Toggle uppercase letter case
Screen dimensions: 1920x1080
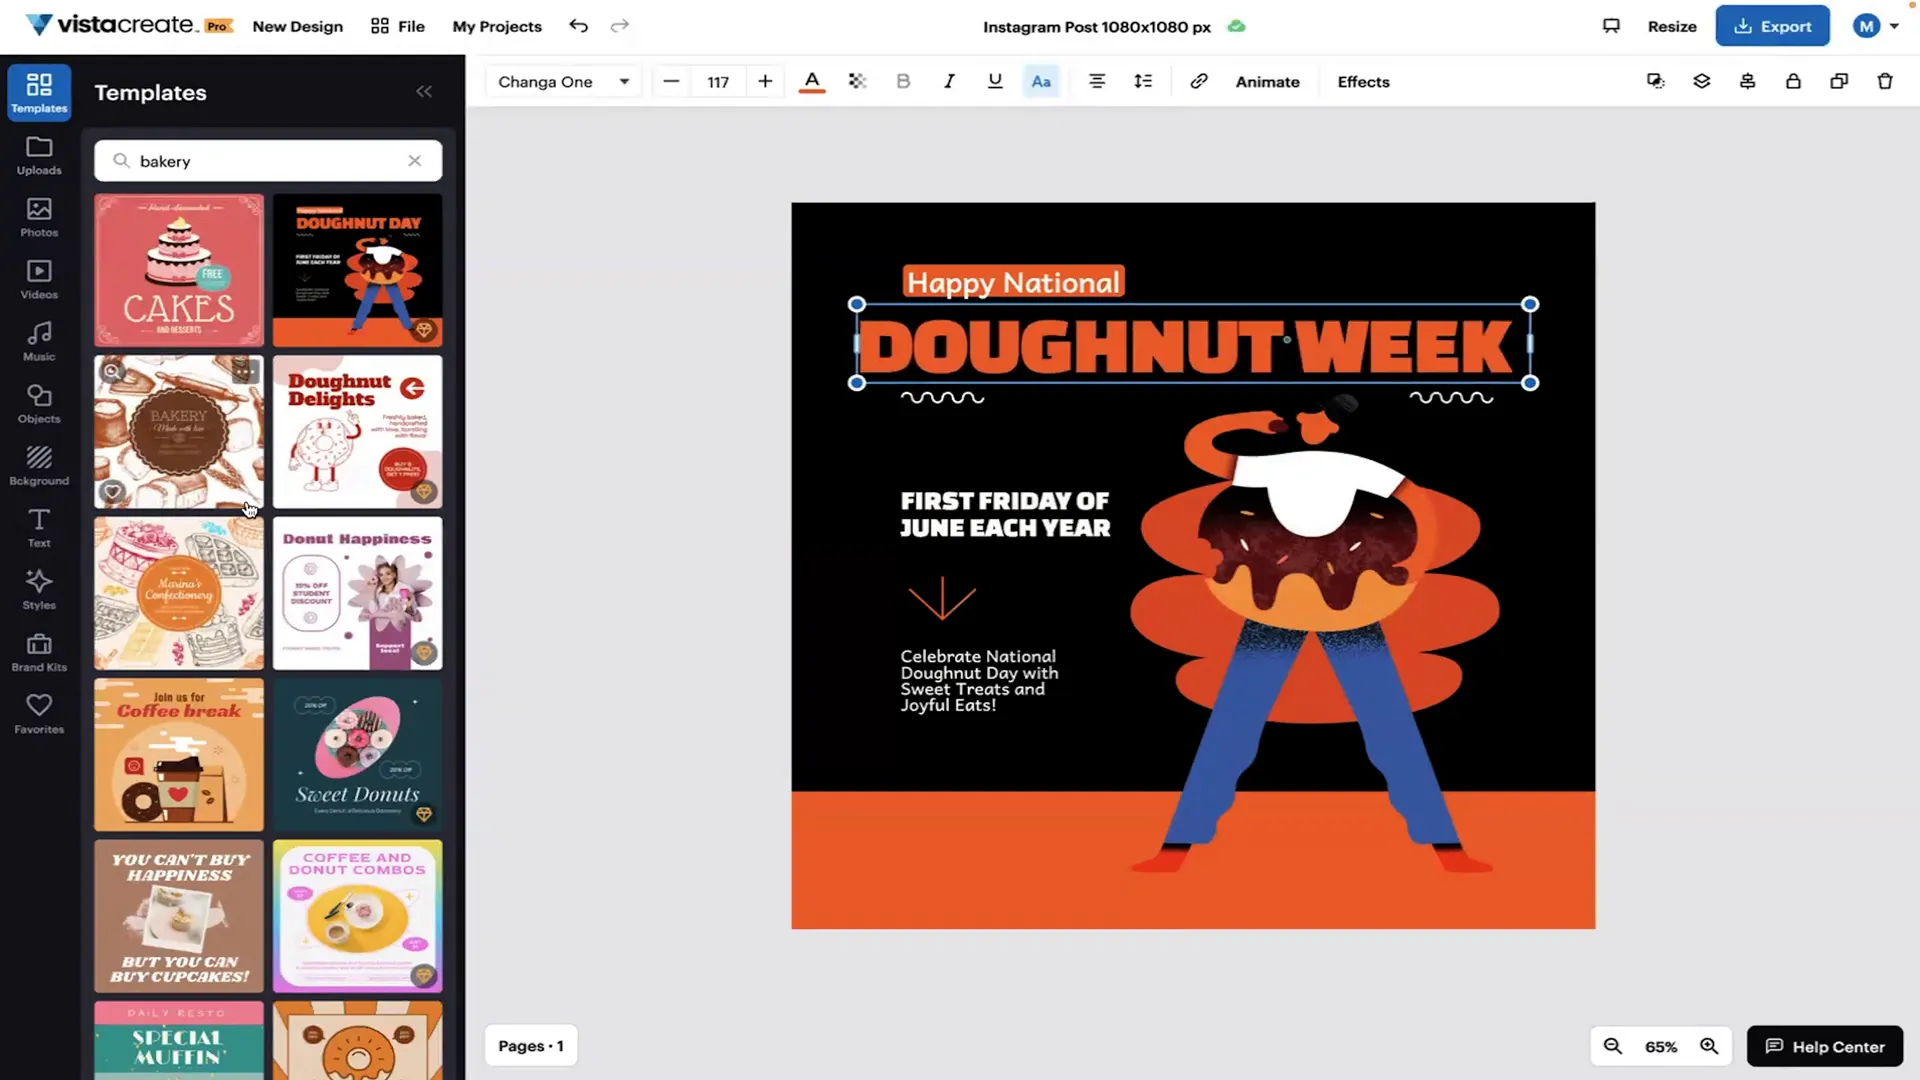[x=1041, y=82]
